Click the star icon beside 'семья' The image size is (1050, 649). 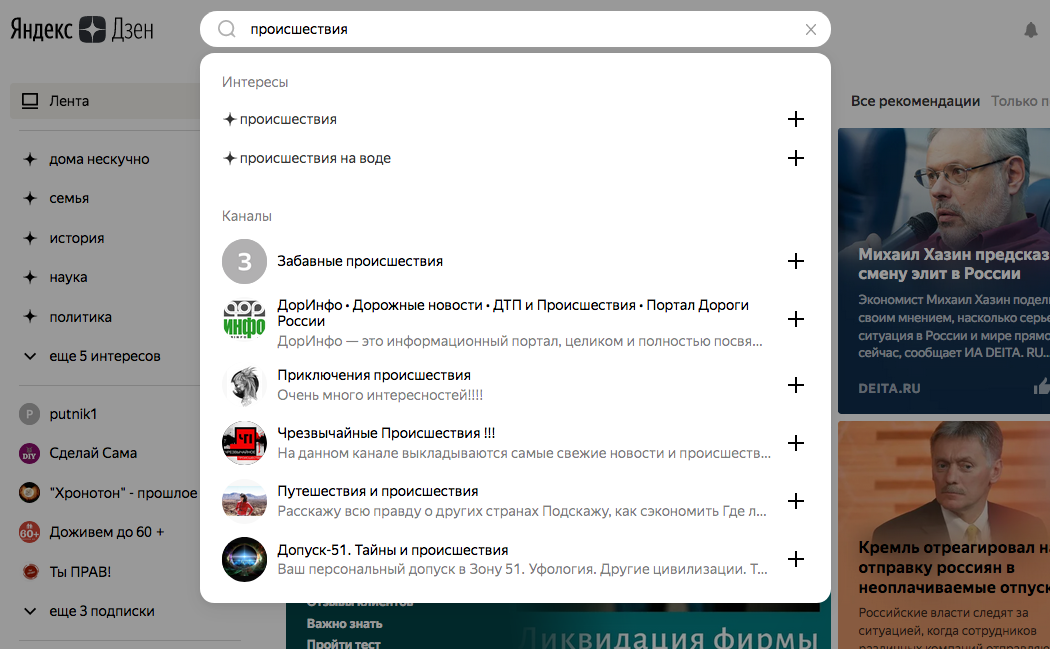click(x=29, y=198)
